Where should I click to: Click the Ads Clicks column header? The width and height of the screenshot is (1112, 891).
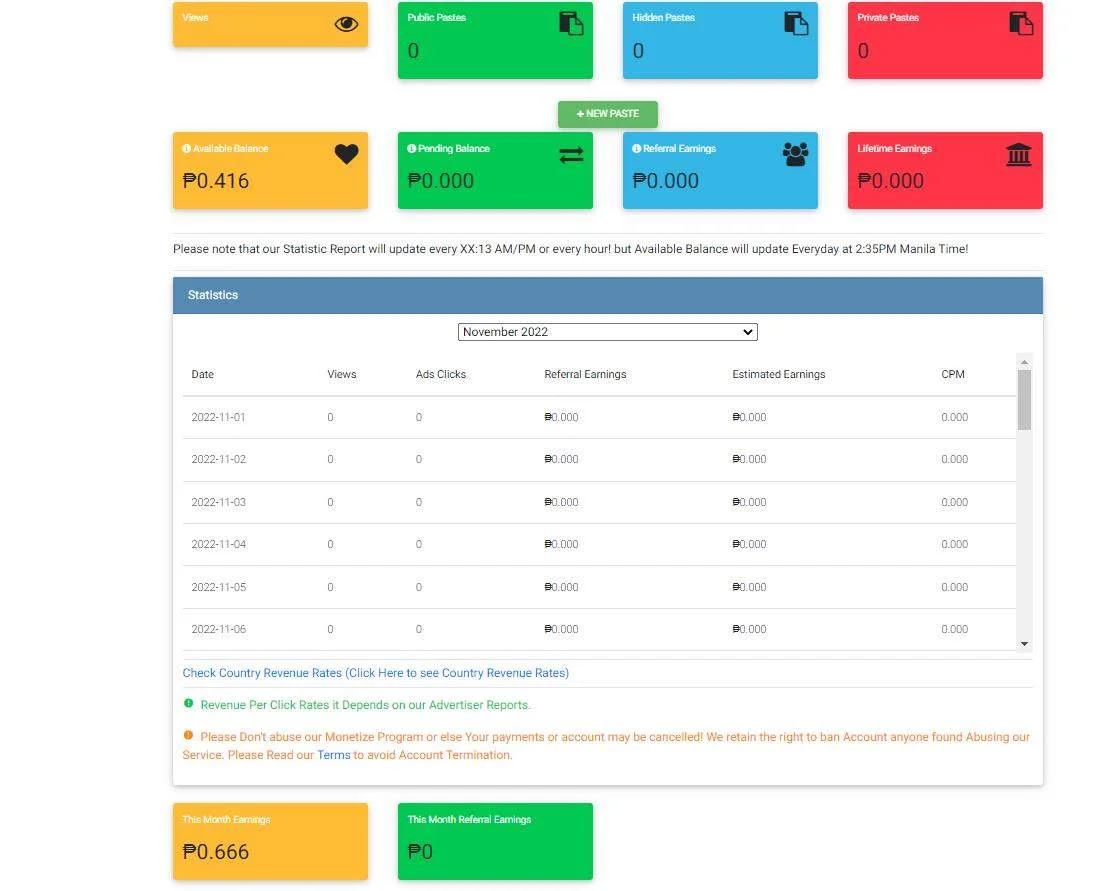[x=441, y=374]
